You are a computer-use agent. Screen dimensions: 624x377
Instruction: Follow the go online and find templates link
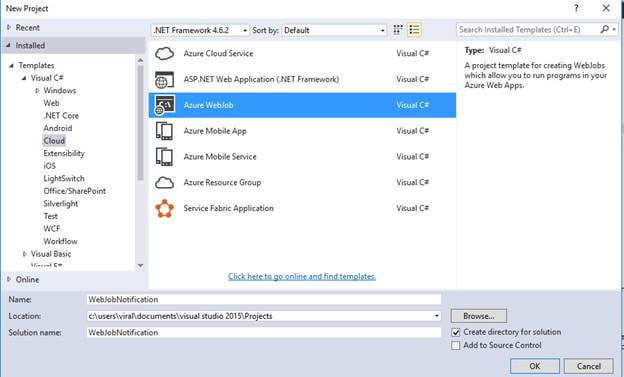pyautogui.click(x=302, y=276)
